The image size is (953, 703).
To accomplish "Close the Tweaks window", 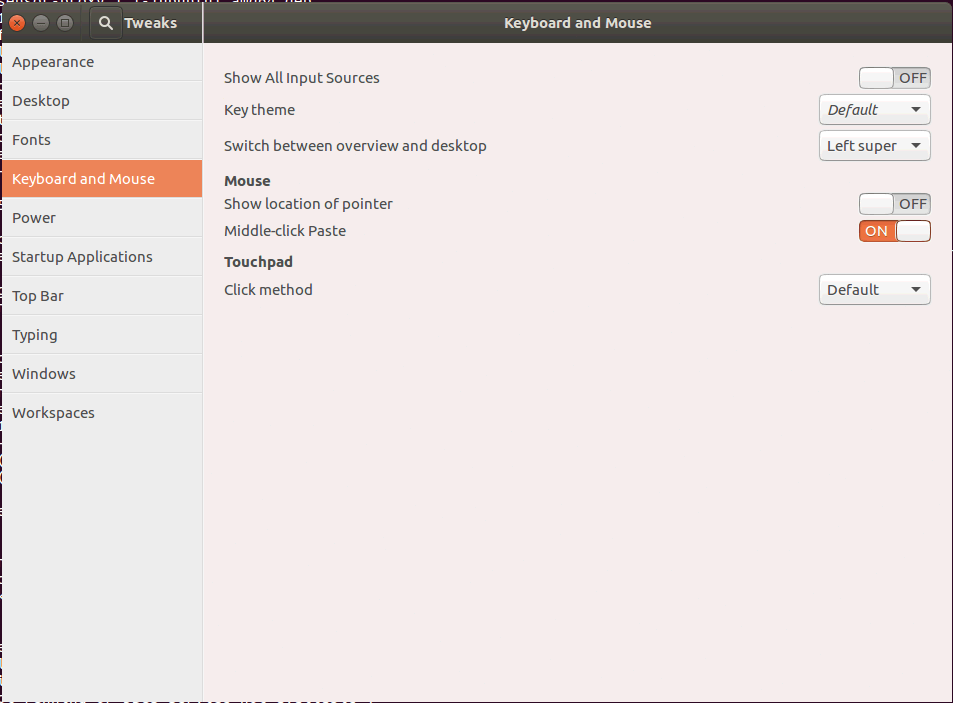I will 17,23.
